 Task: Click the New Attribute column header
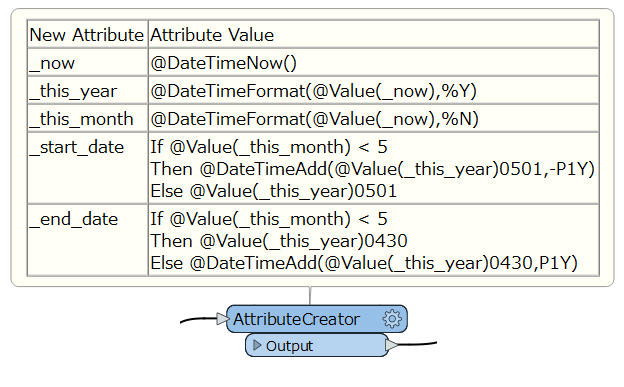(88, 34)
